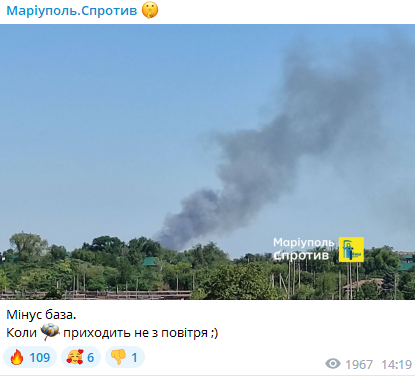Click the eye views icon
The image size is (415, 378).
coord(333,364)
